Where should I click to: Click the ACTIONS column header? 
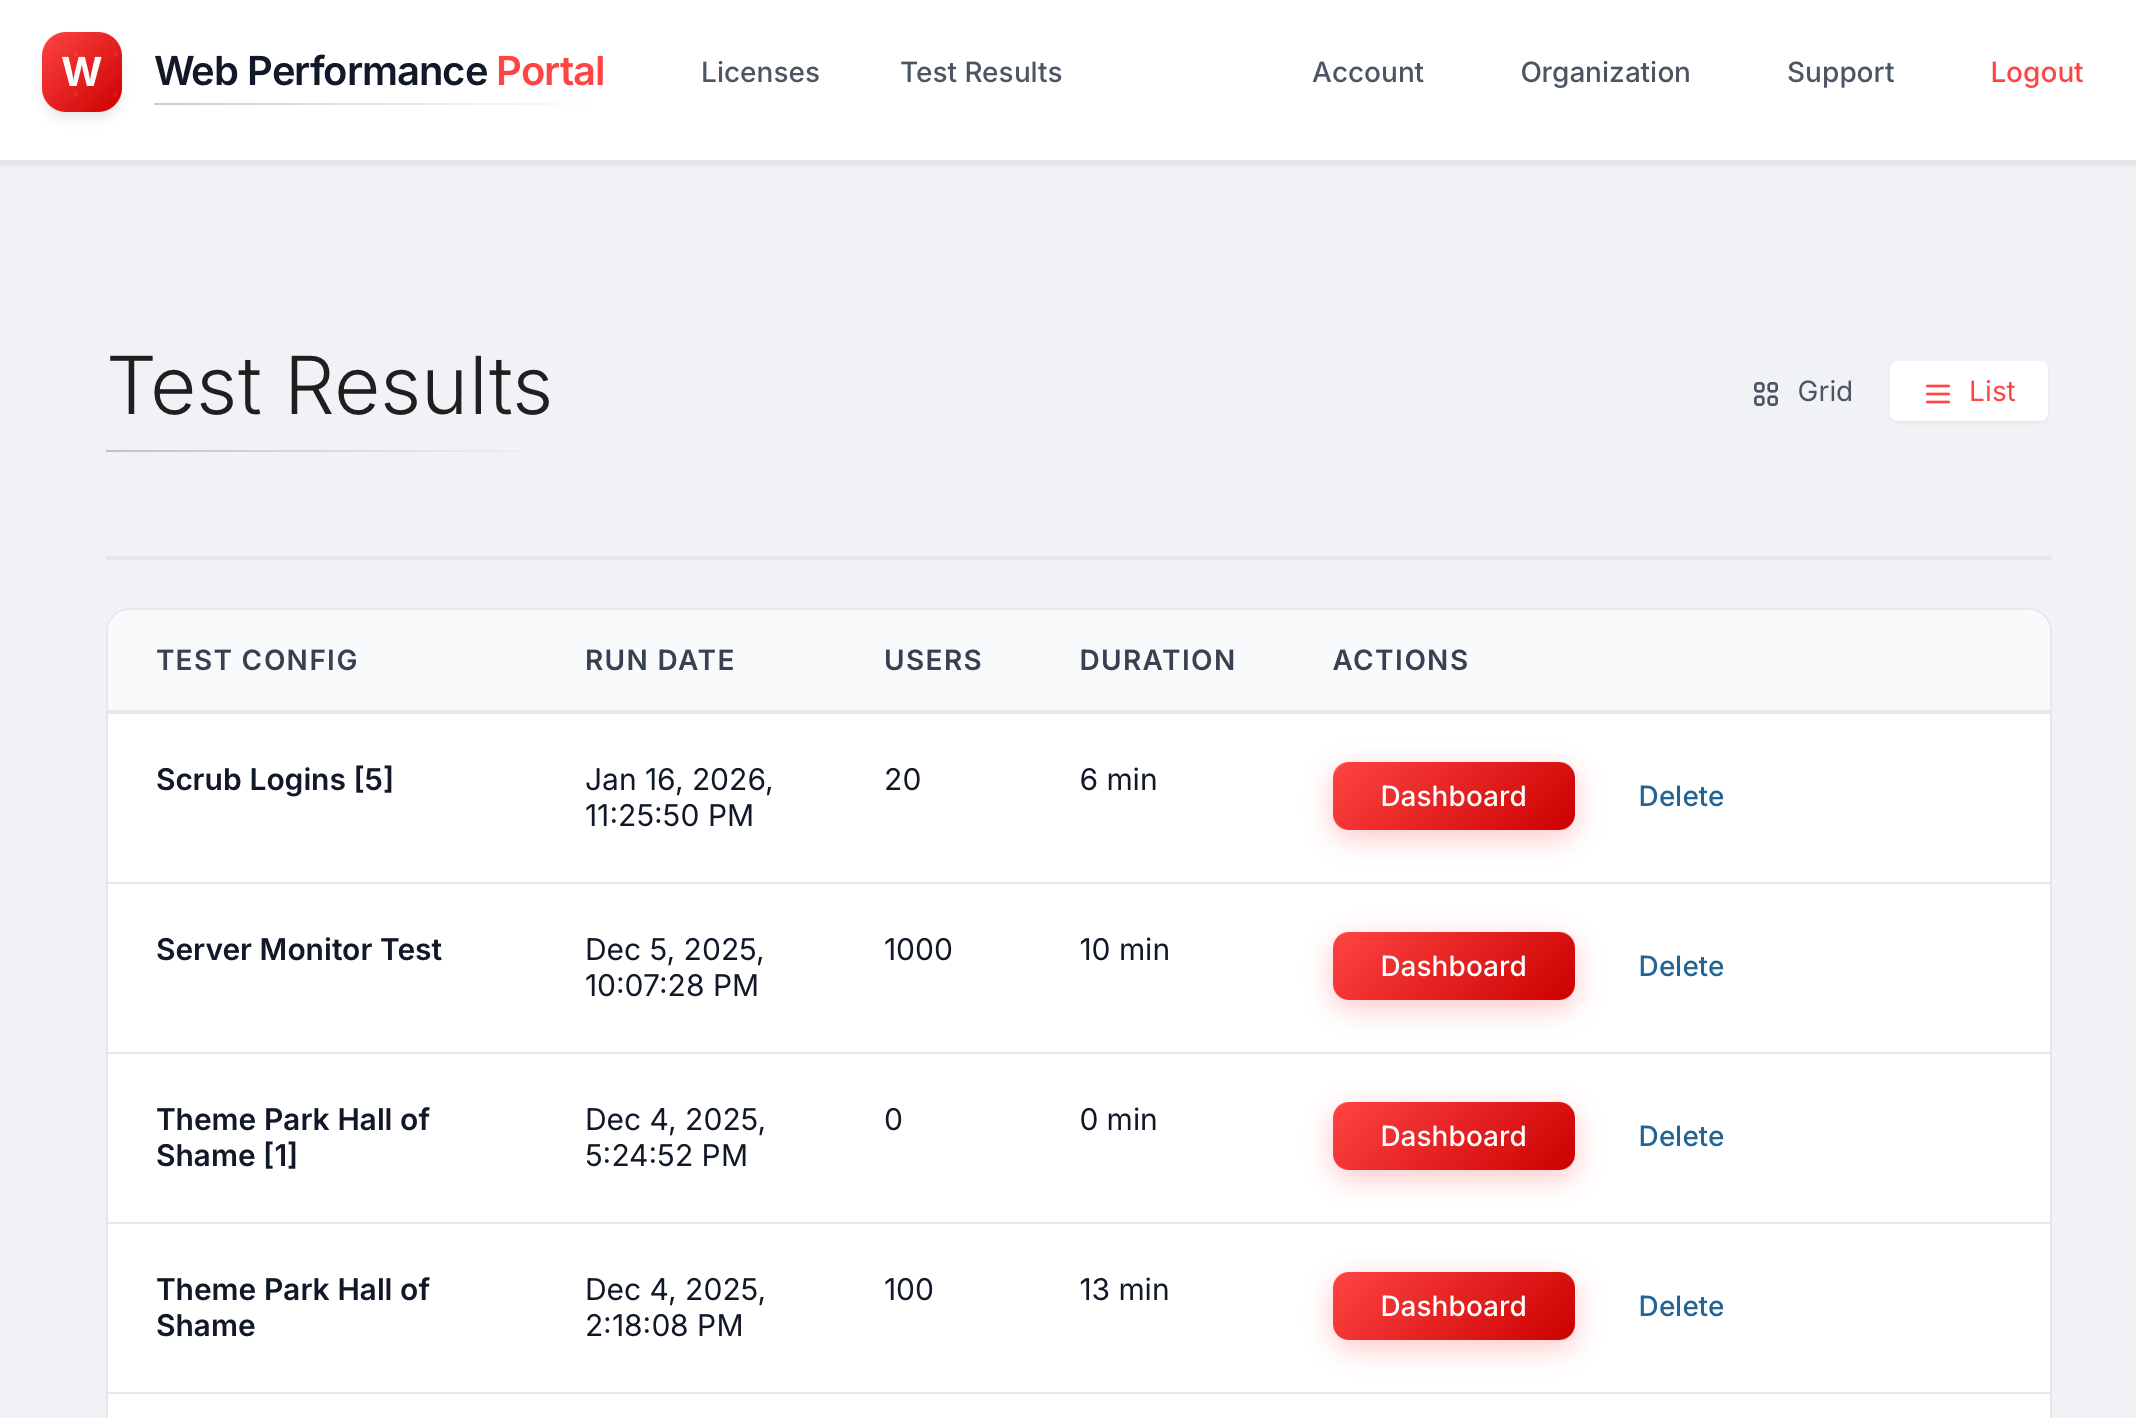pos(1400,660)
